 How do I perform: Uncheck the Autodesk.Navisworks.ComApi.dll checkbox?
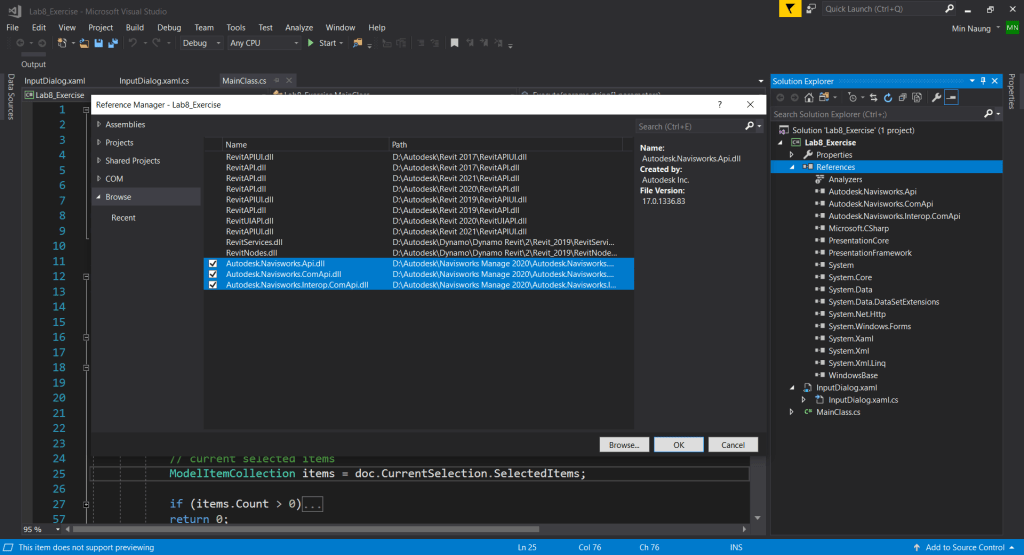(212, 273)
